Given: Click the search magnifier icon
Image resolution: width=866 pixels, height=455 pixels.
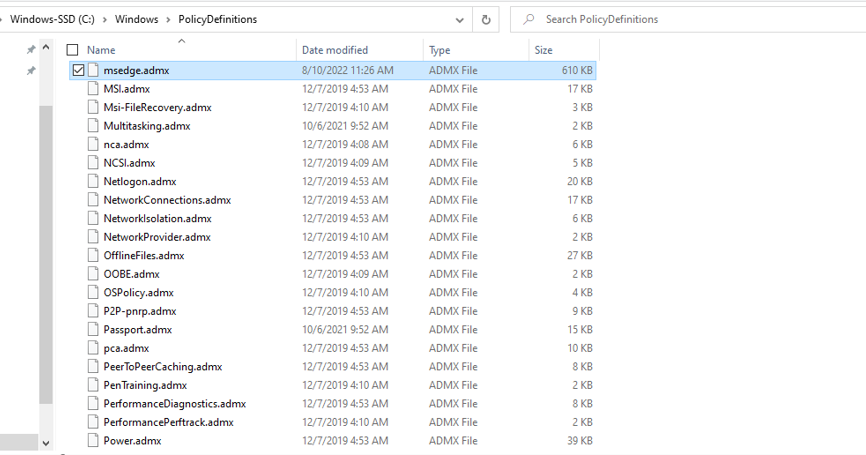Looking at the screenshot, I should [528, 19].
